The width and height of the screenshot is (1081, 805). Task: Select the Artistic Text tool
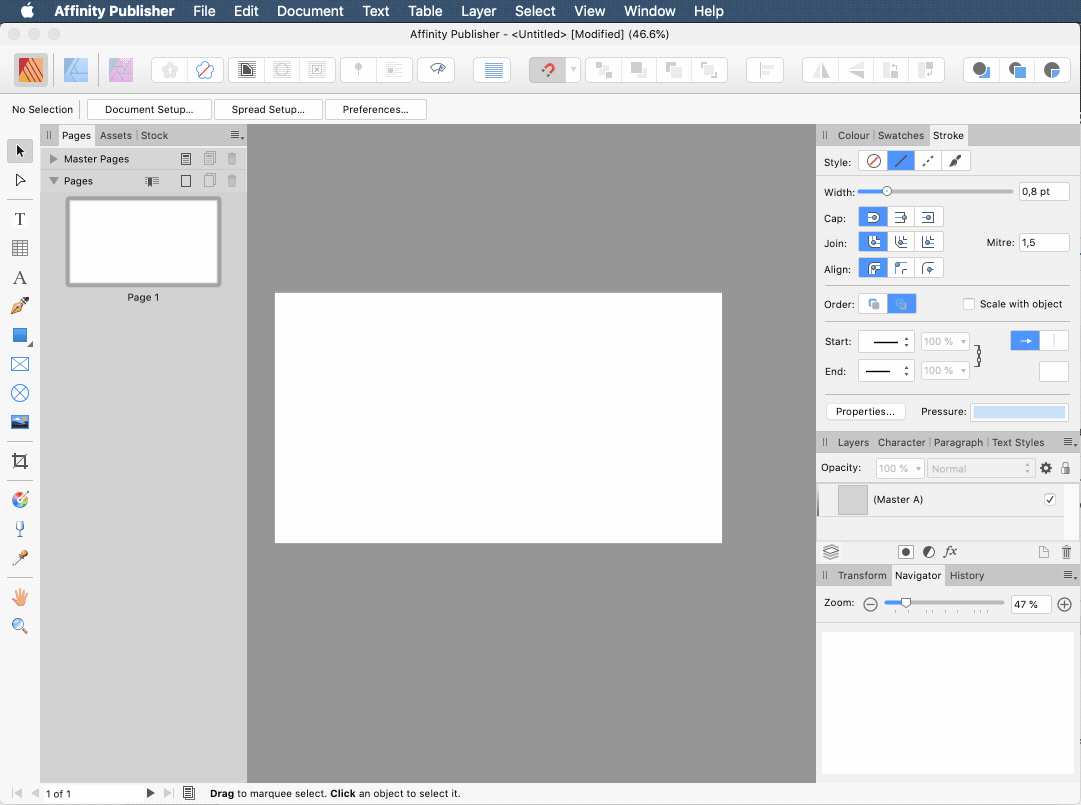pyautogui.click(x=19, y=218)
